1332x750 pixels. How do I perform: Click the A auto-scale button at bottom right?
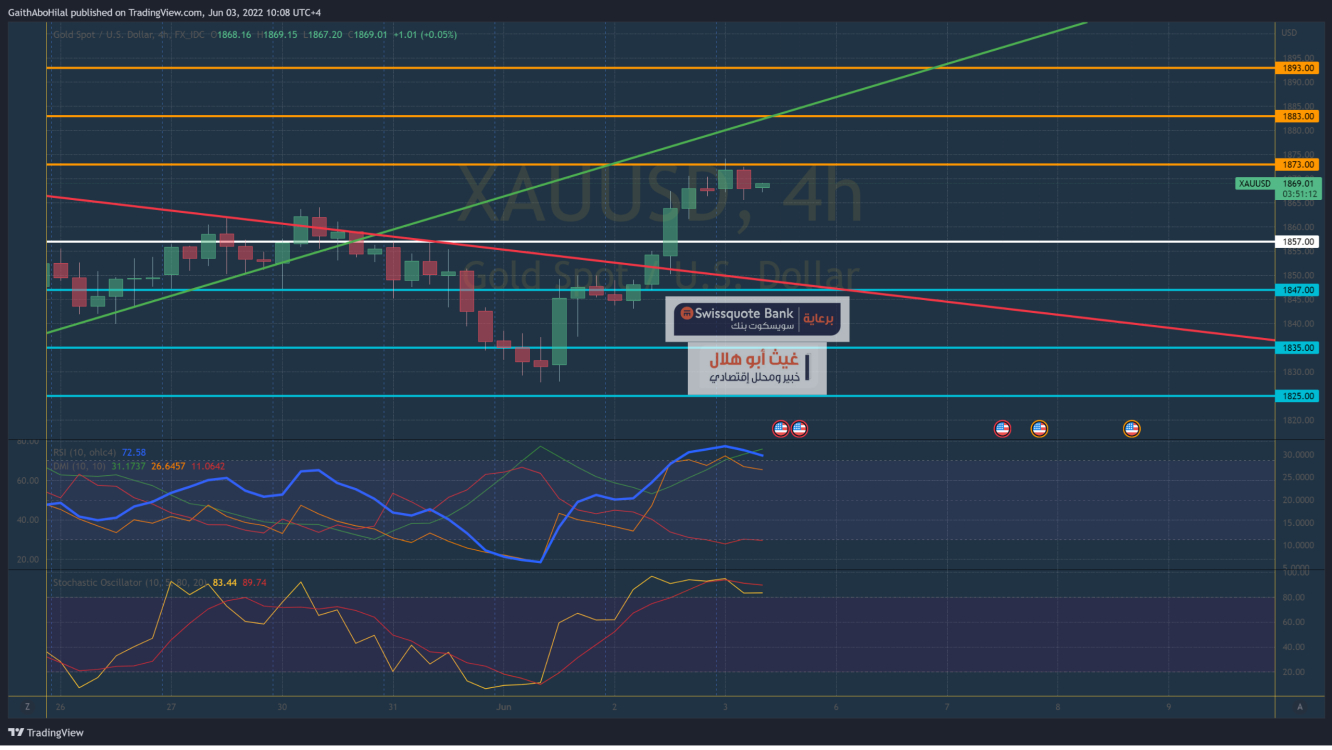[x=1299, y=706]
